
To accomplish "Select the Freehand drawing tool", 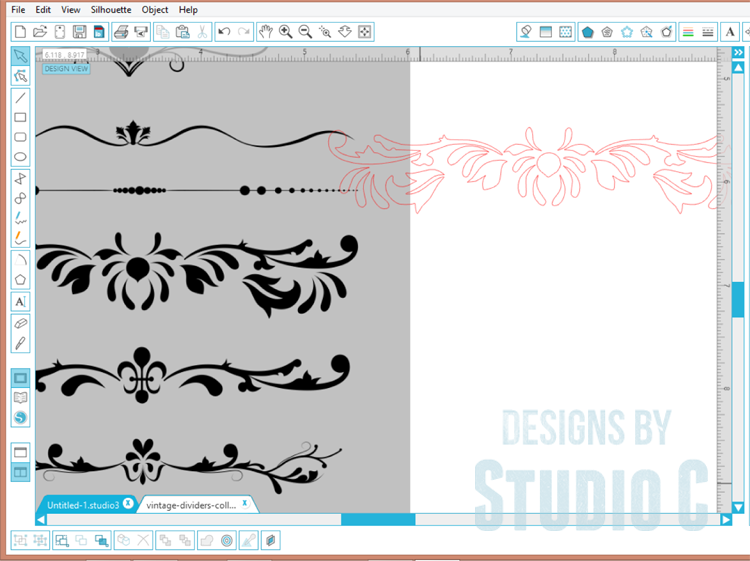I will pos(20,218).
